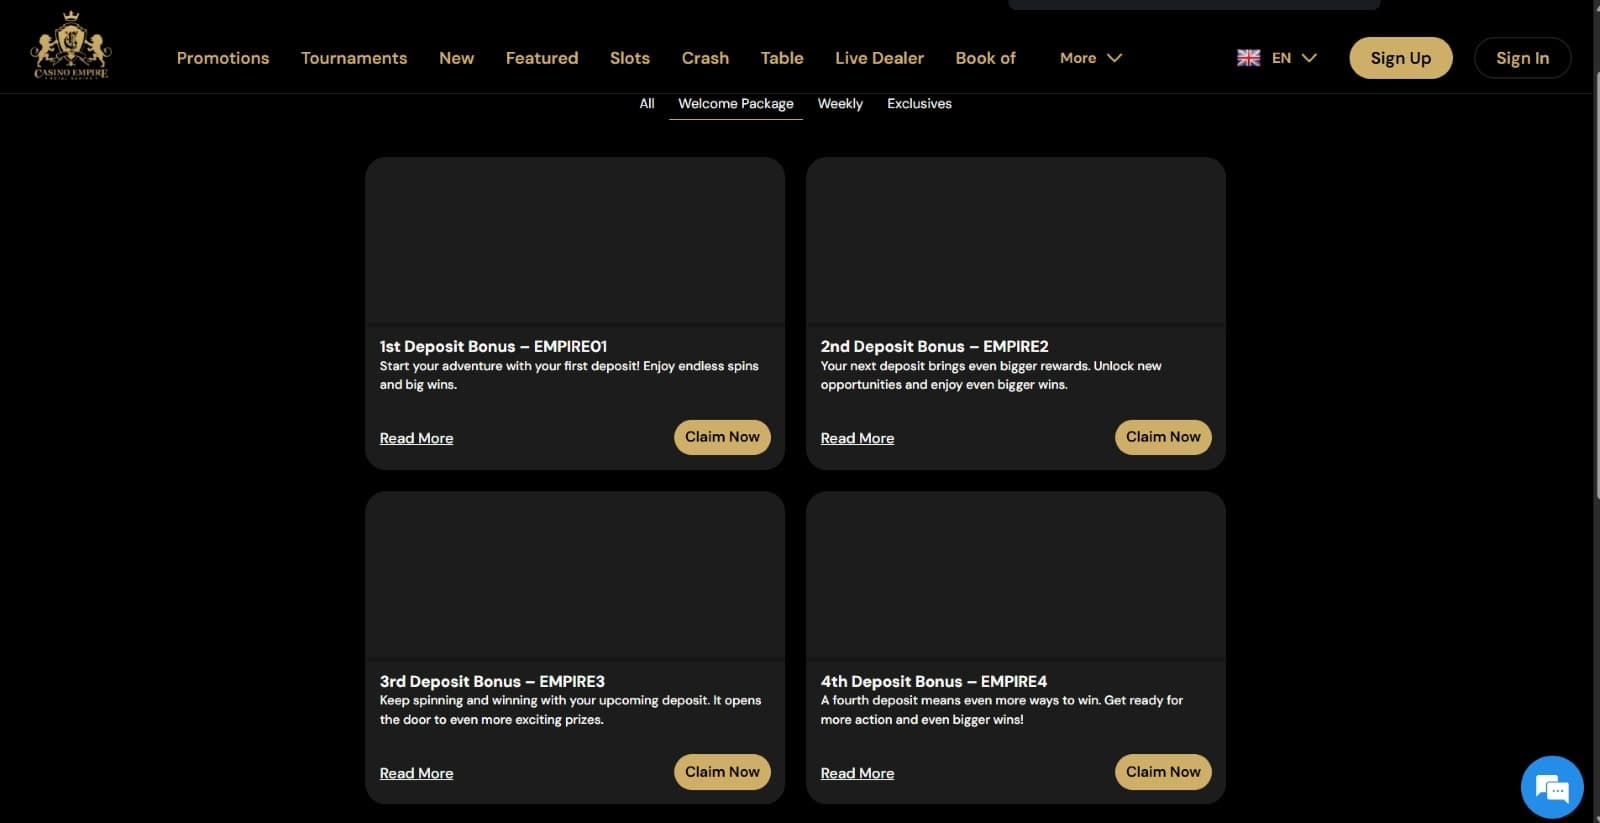Claim the 1st Deposit Bonus EMPIRE01
The image size is (1600, 823).
pyautogui.click(x=722, y=437)
